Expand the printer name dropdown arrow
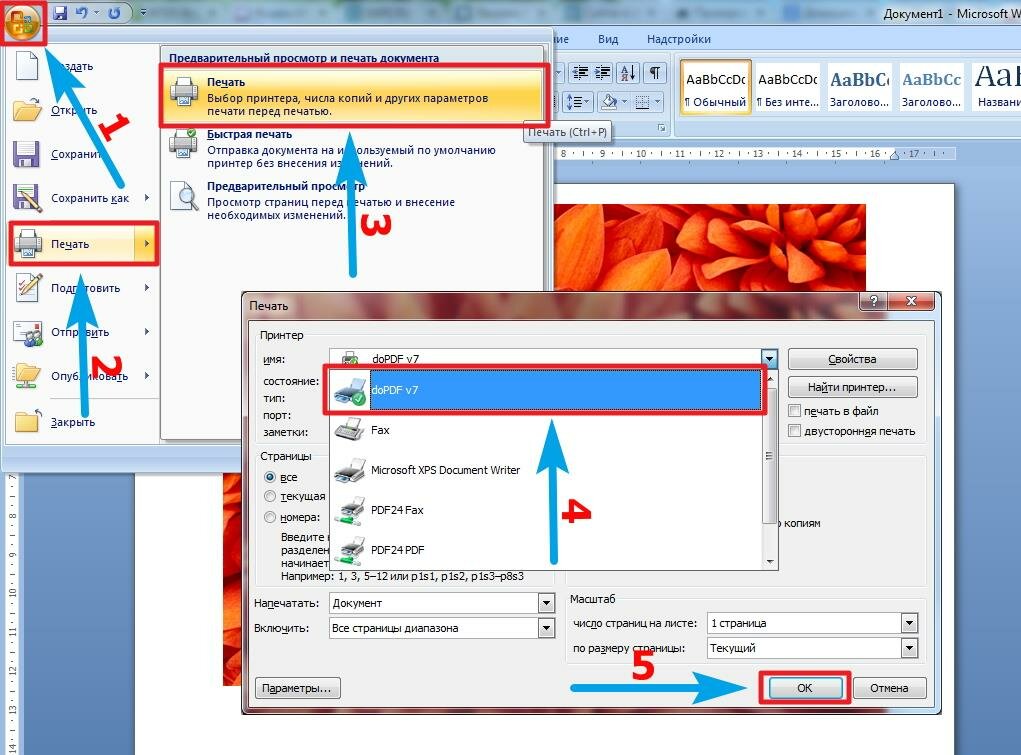Screen dimensions: 1021x755 coord(770,358)
